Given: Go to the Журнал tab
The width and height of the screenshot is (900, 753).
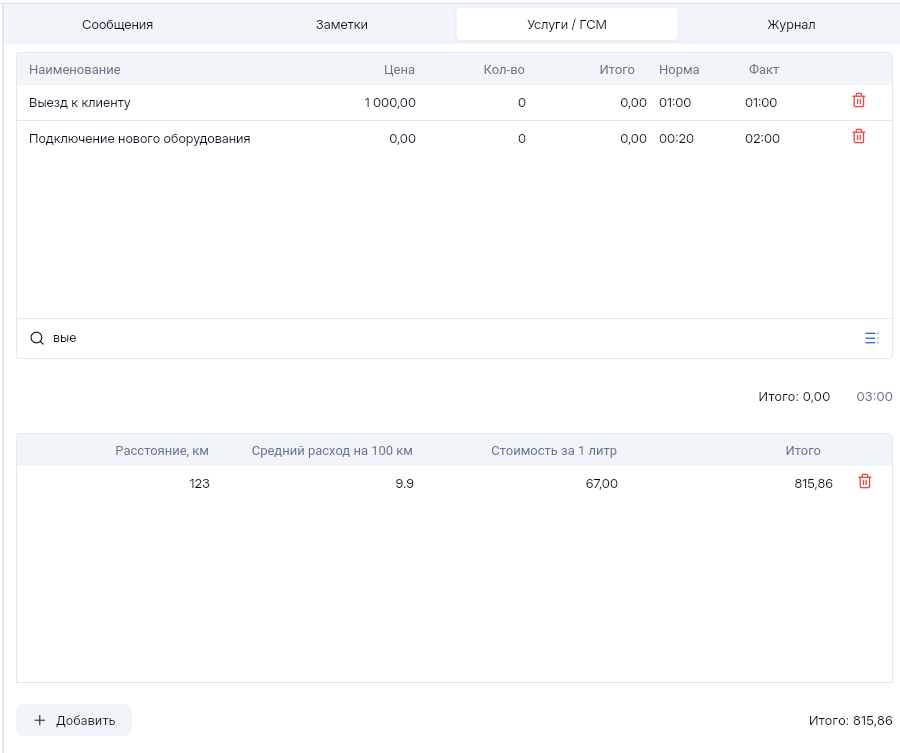Looking at the screenshot, I should (791, 24).
